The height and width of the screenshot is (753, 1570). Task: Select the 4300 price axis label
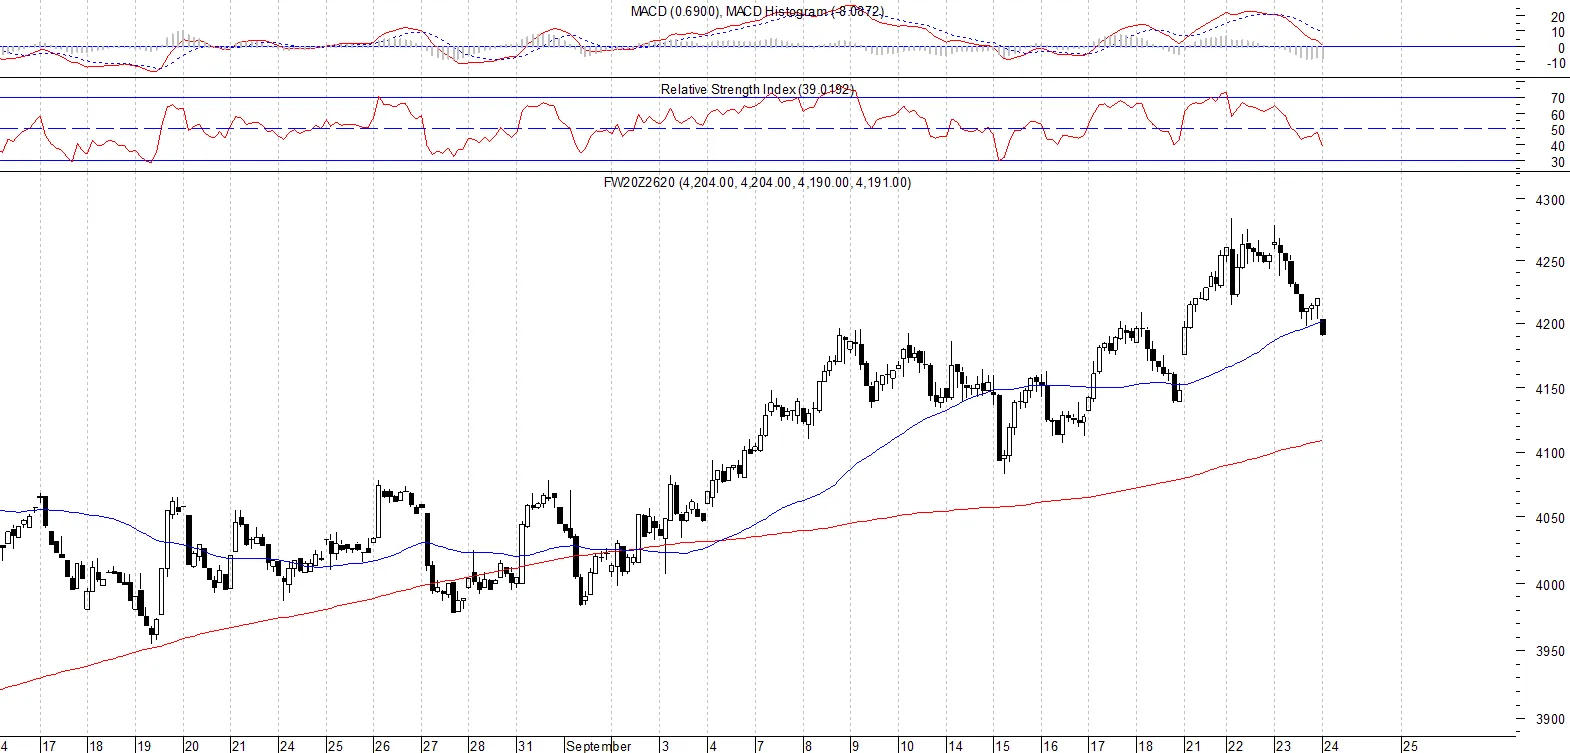[1550, 200]
